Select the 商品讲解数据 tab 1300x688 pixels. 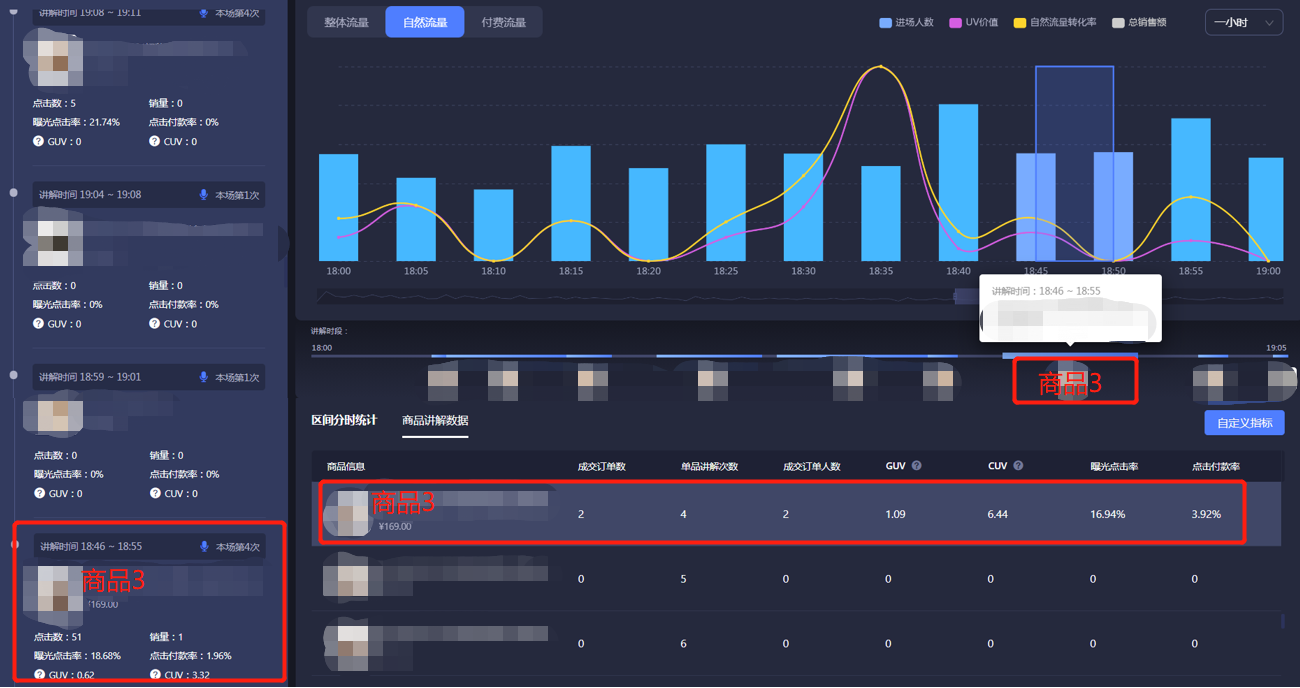pos(435,421)
